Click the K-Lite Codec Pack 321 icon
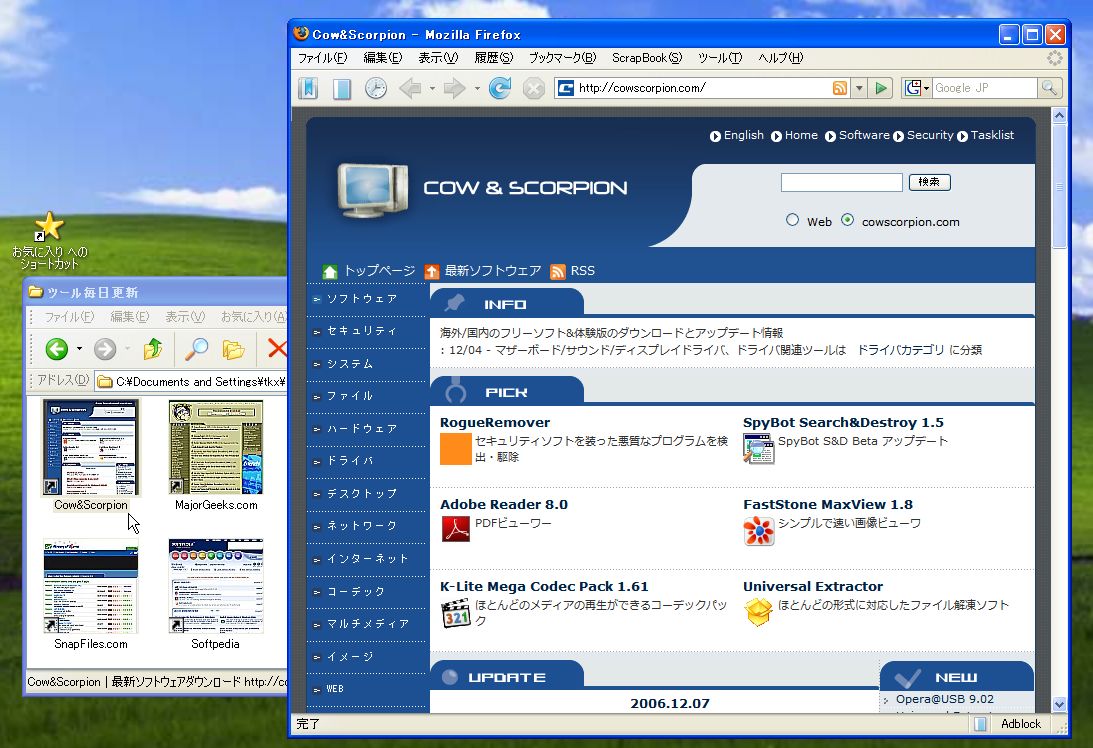The width and height of the screenshot is (1093, 748). [x=456, y=613]
